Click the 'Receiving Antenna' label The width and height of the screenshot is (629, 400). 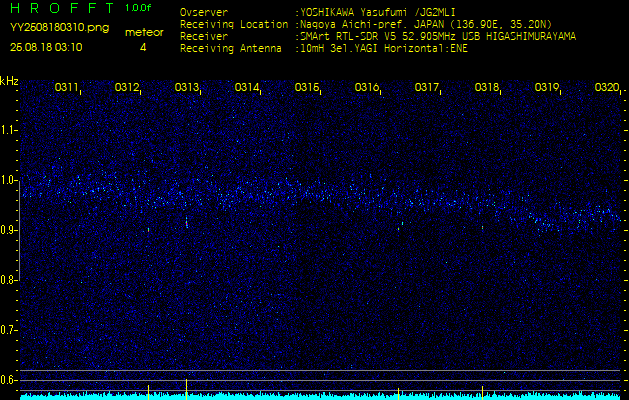231,49
